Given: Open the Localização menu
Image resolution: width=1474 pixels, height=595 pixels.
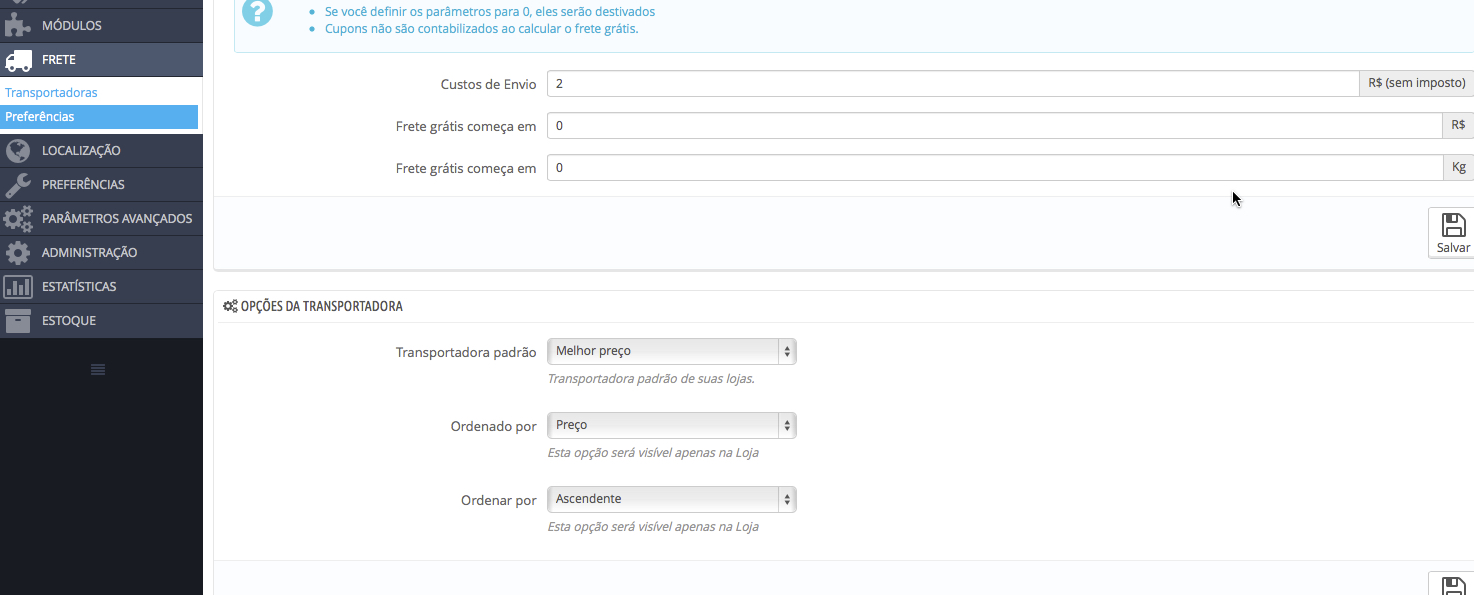Looking at the screenshot, I should pyautogui.click(x=101, y=151).
